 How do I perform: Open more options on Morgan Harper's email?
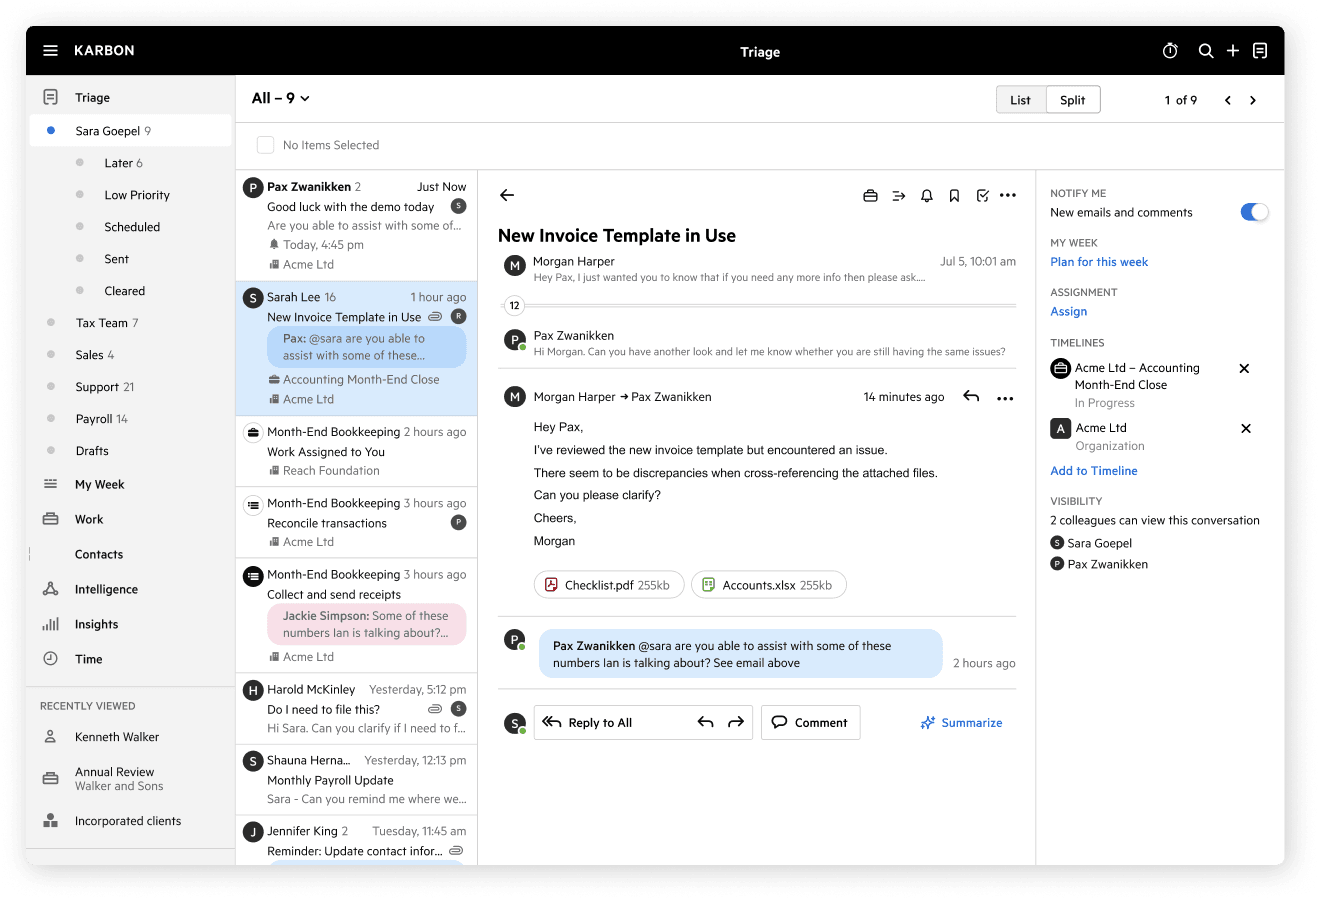point(1005,398)
